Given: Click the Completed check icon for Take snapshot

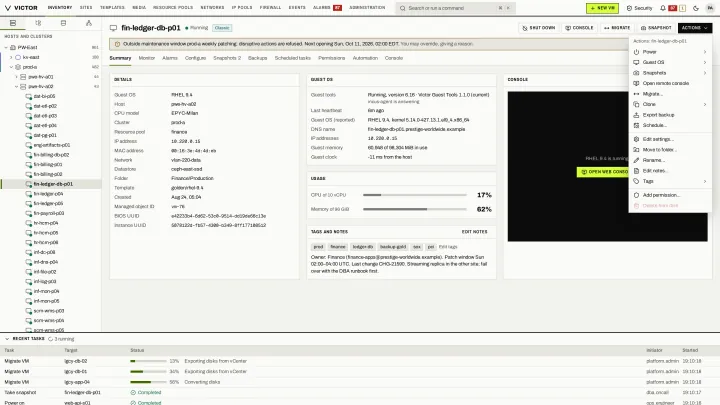Looking at the screenshot, I should tap(133, 393).
